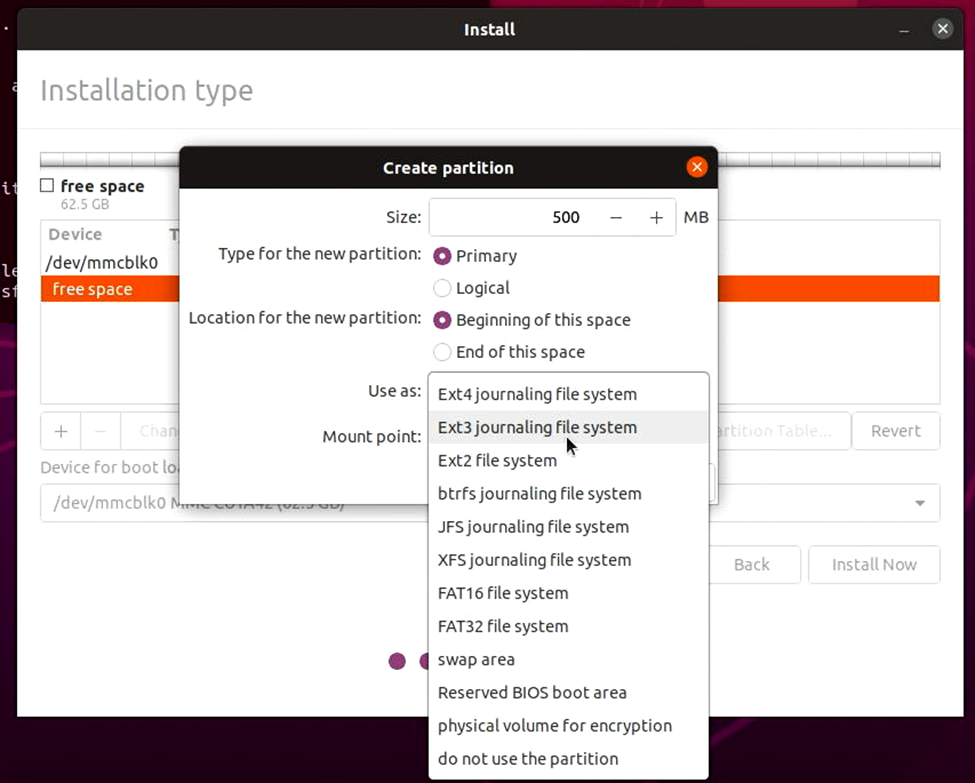Minimize the Install window
The image size is (975, 783).
point(904,30)
